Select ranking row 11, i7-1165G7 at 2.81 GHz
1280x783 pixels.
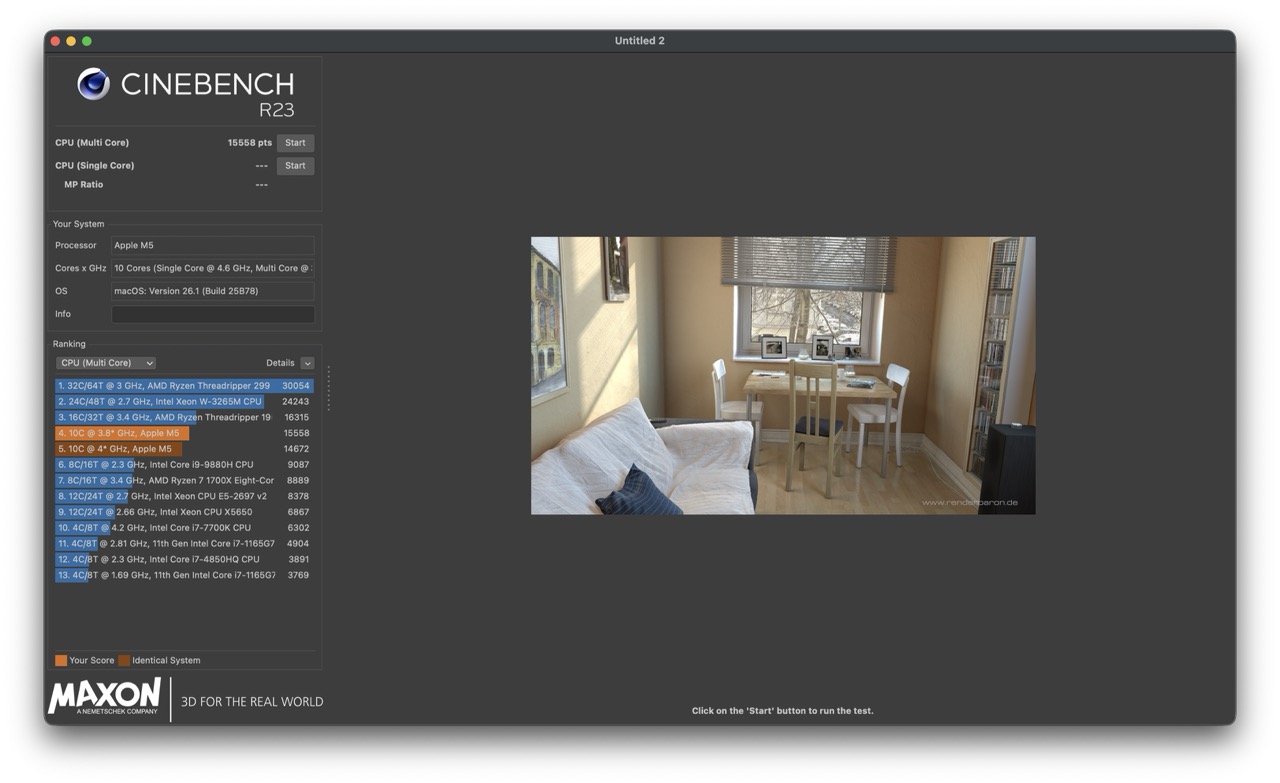(x=184, y=544)
